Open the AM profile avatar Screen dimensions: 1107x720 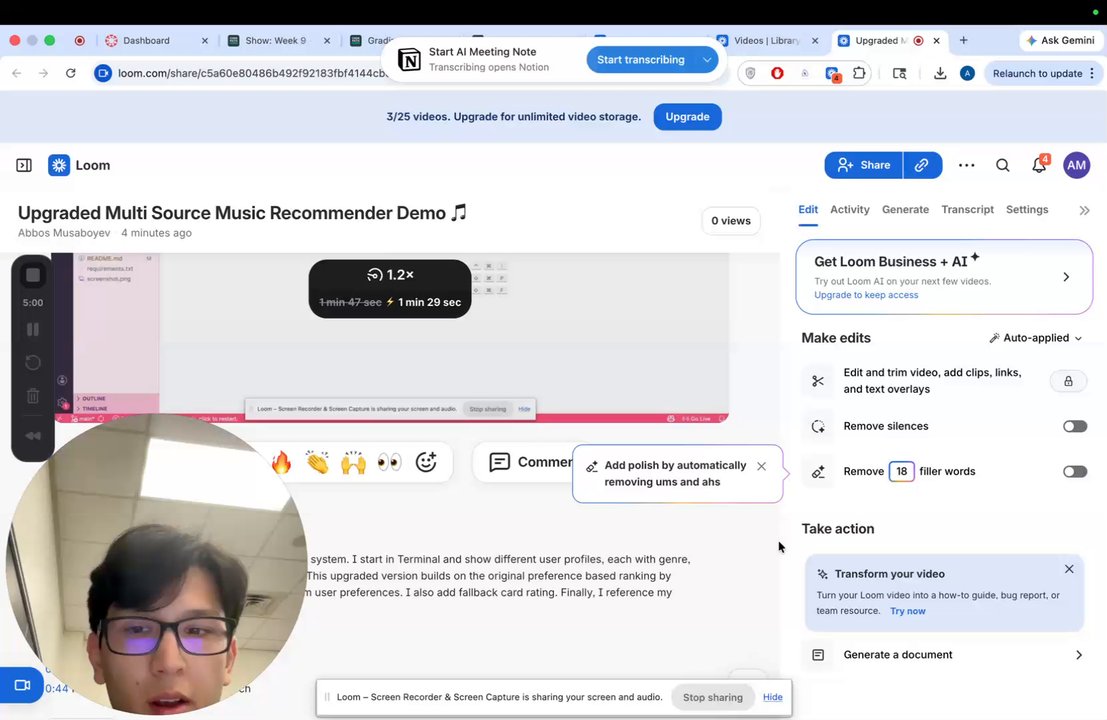[x=1077, y=165]
